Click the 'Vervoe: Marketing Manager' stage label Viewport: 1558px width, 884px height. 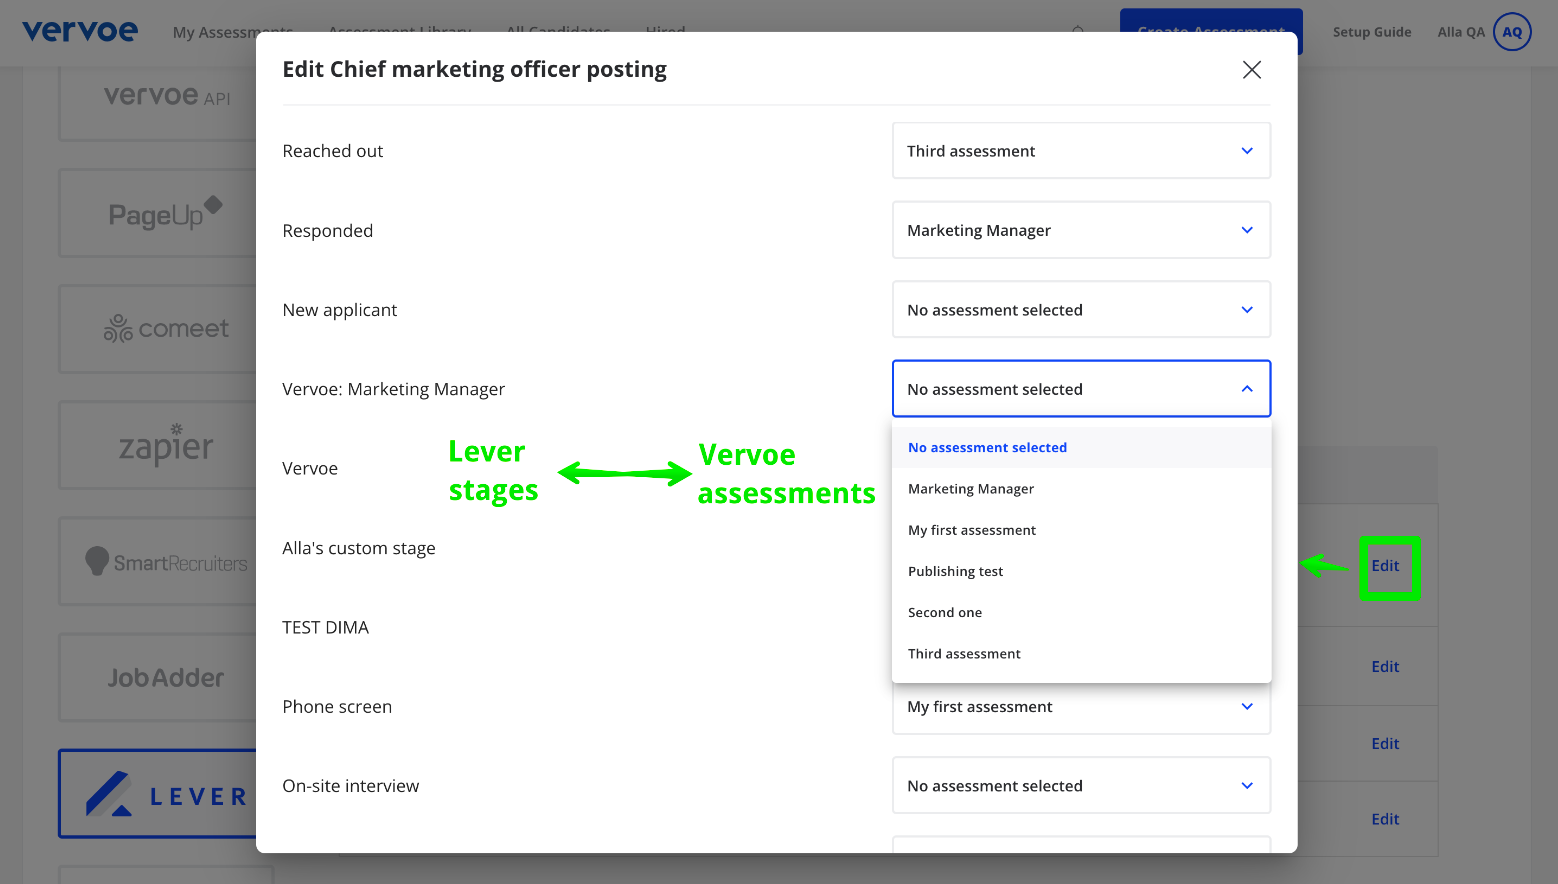(x=393, y=389)
